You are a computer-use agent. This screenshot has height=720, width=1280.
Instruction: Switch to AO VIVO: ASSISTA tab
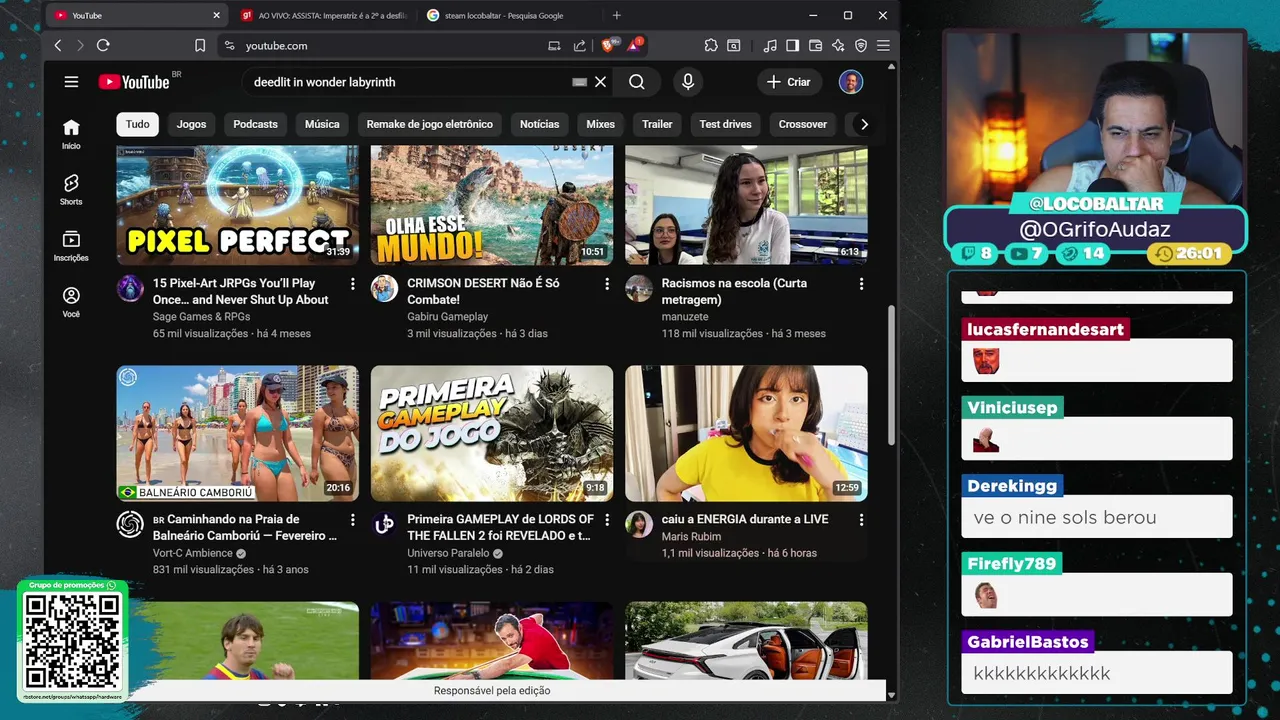point(324,15)
